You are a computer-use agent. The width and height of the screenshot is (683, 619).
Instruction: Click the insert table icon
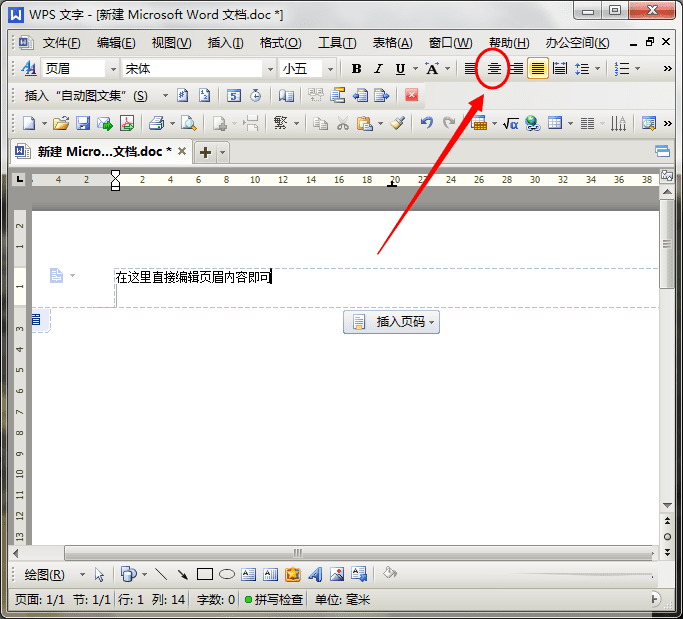tap(555, 124)
